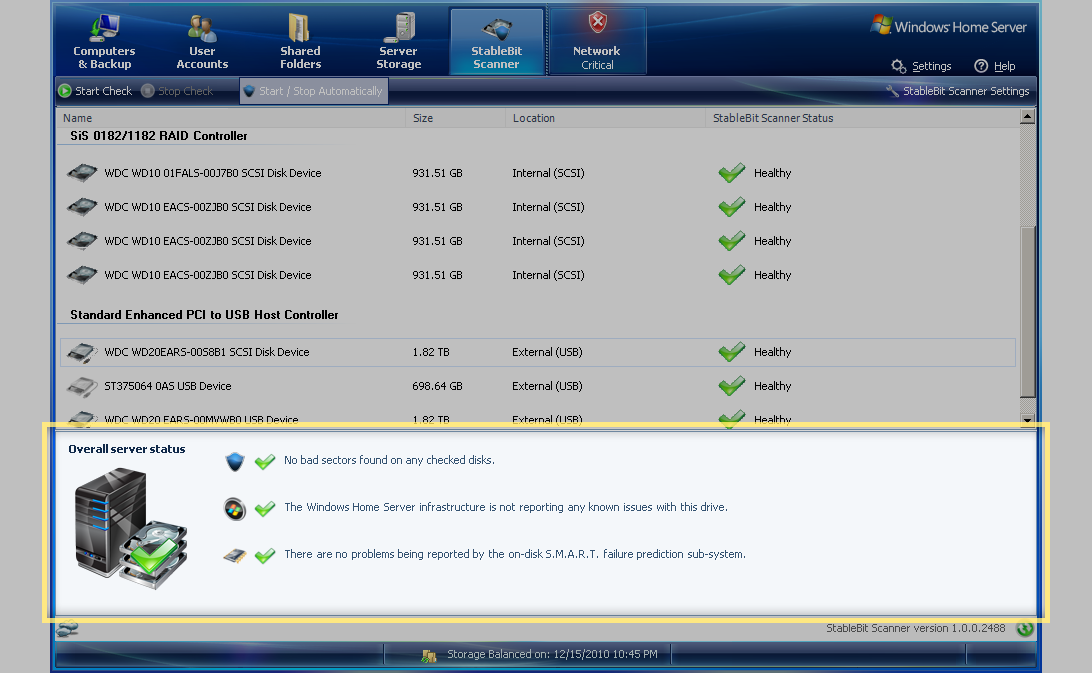Click the Standard Enhanced PCI to USB Host Controller header
Screen dimensions: 1092x673
point(204,315)
